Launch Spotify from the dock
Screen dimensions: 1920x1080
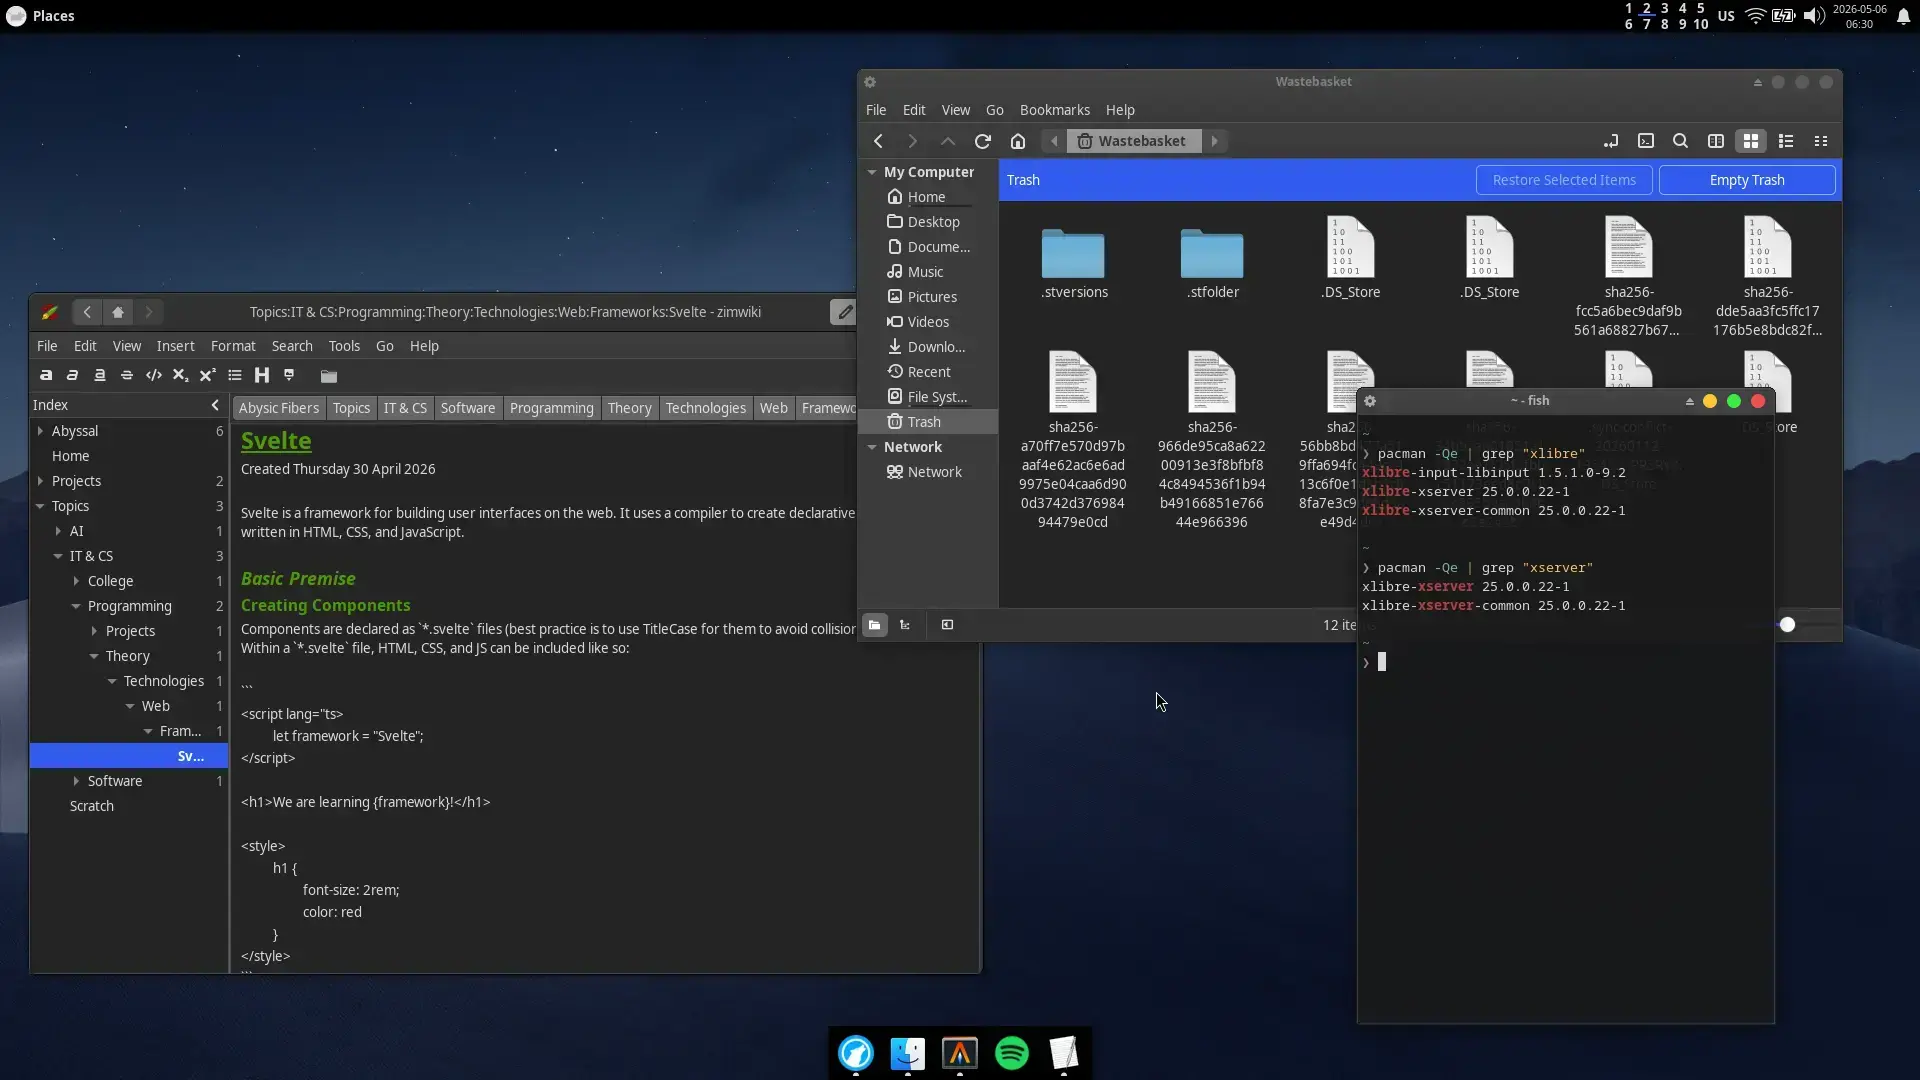pos(1011,1053)
